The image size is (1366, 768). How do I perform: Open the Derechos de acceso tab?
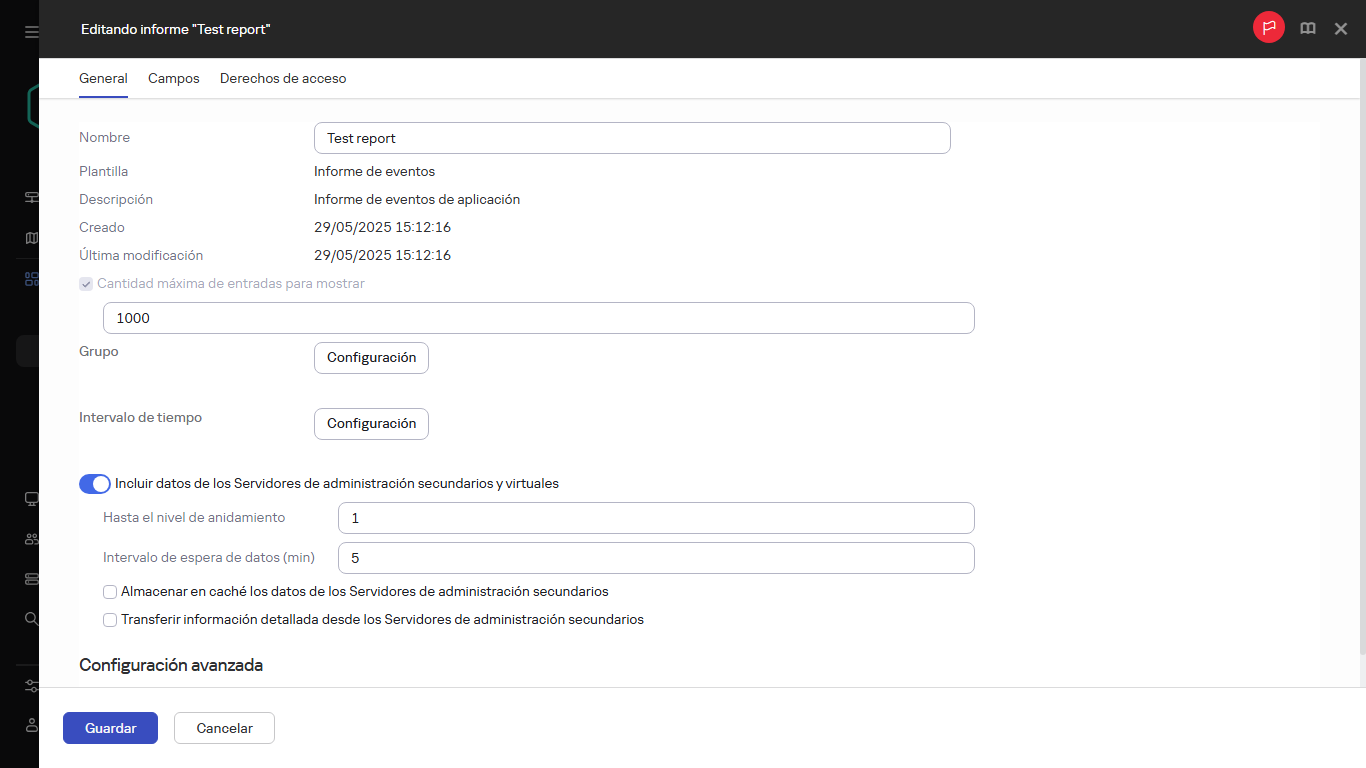click(x=283, y=78)
